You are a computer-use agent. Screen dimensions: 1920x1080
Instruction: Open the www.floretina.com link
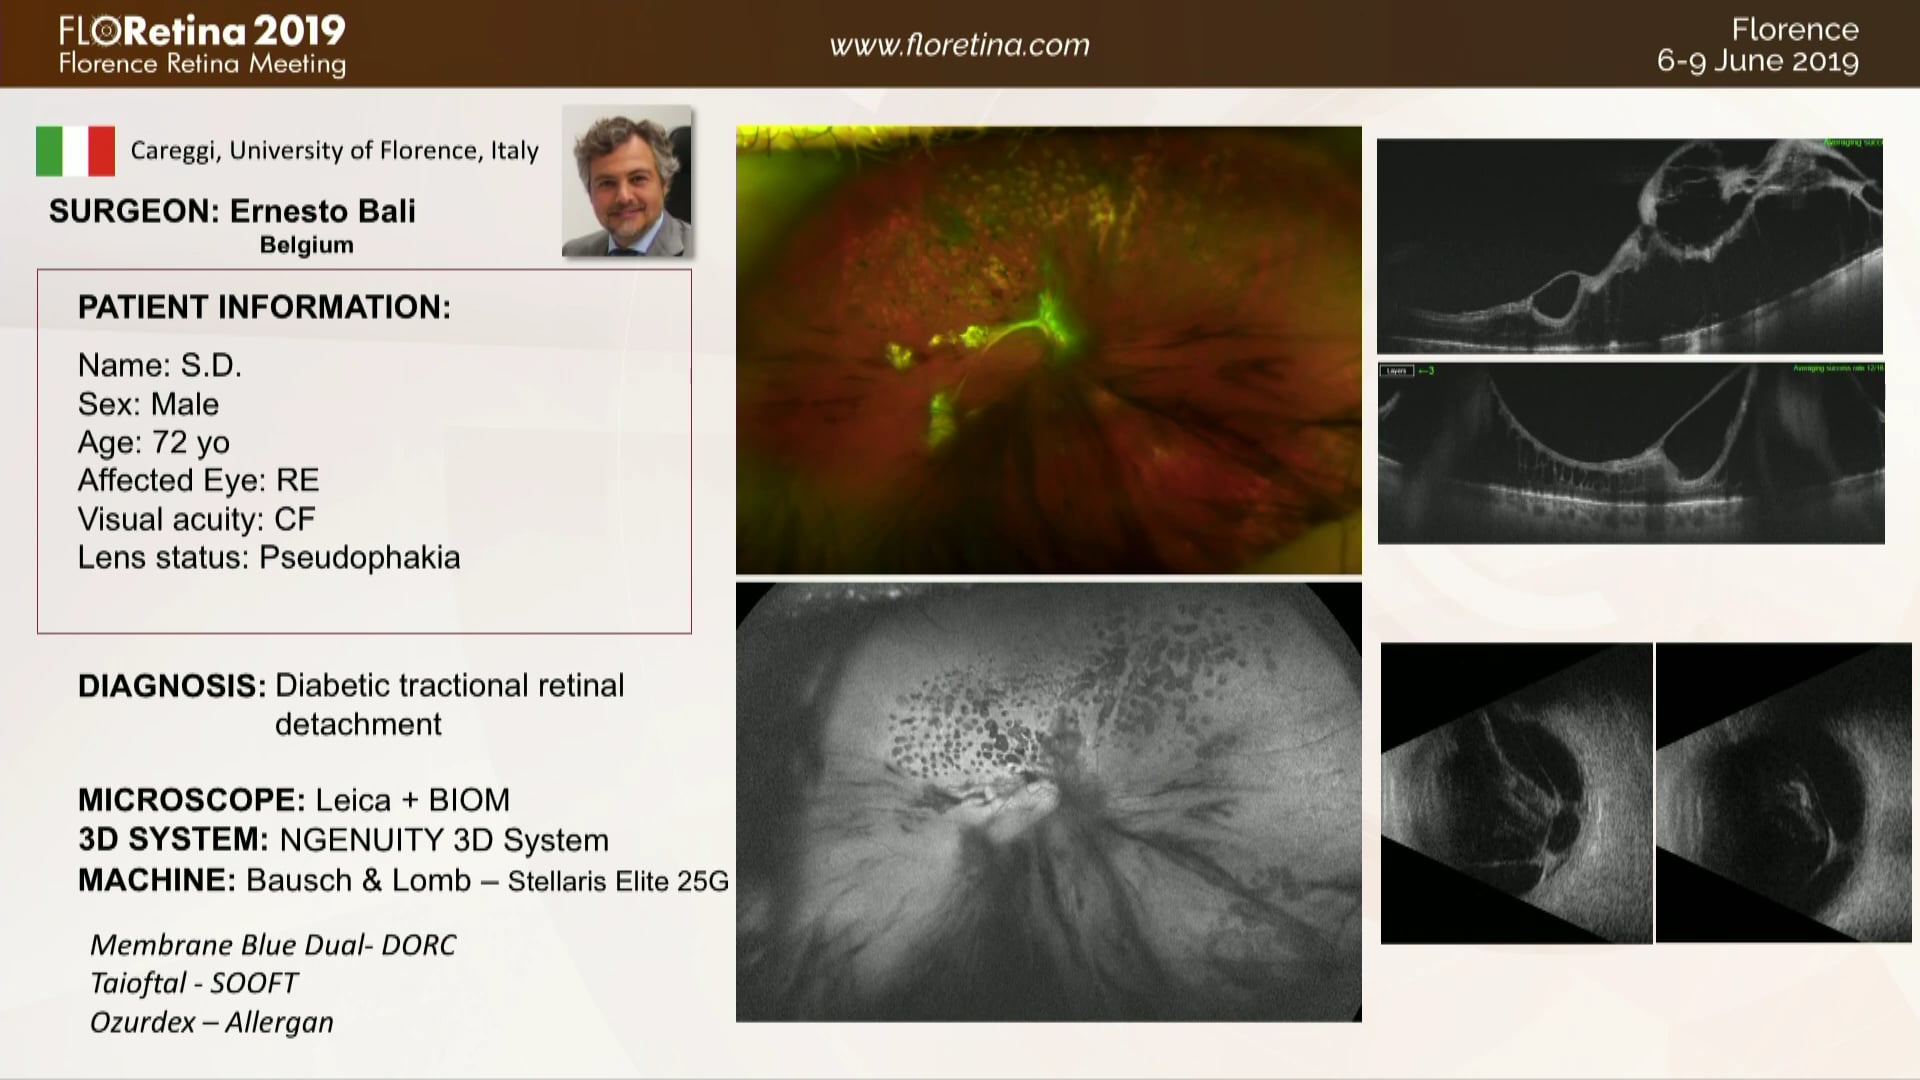[x=959, y=45]
